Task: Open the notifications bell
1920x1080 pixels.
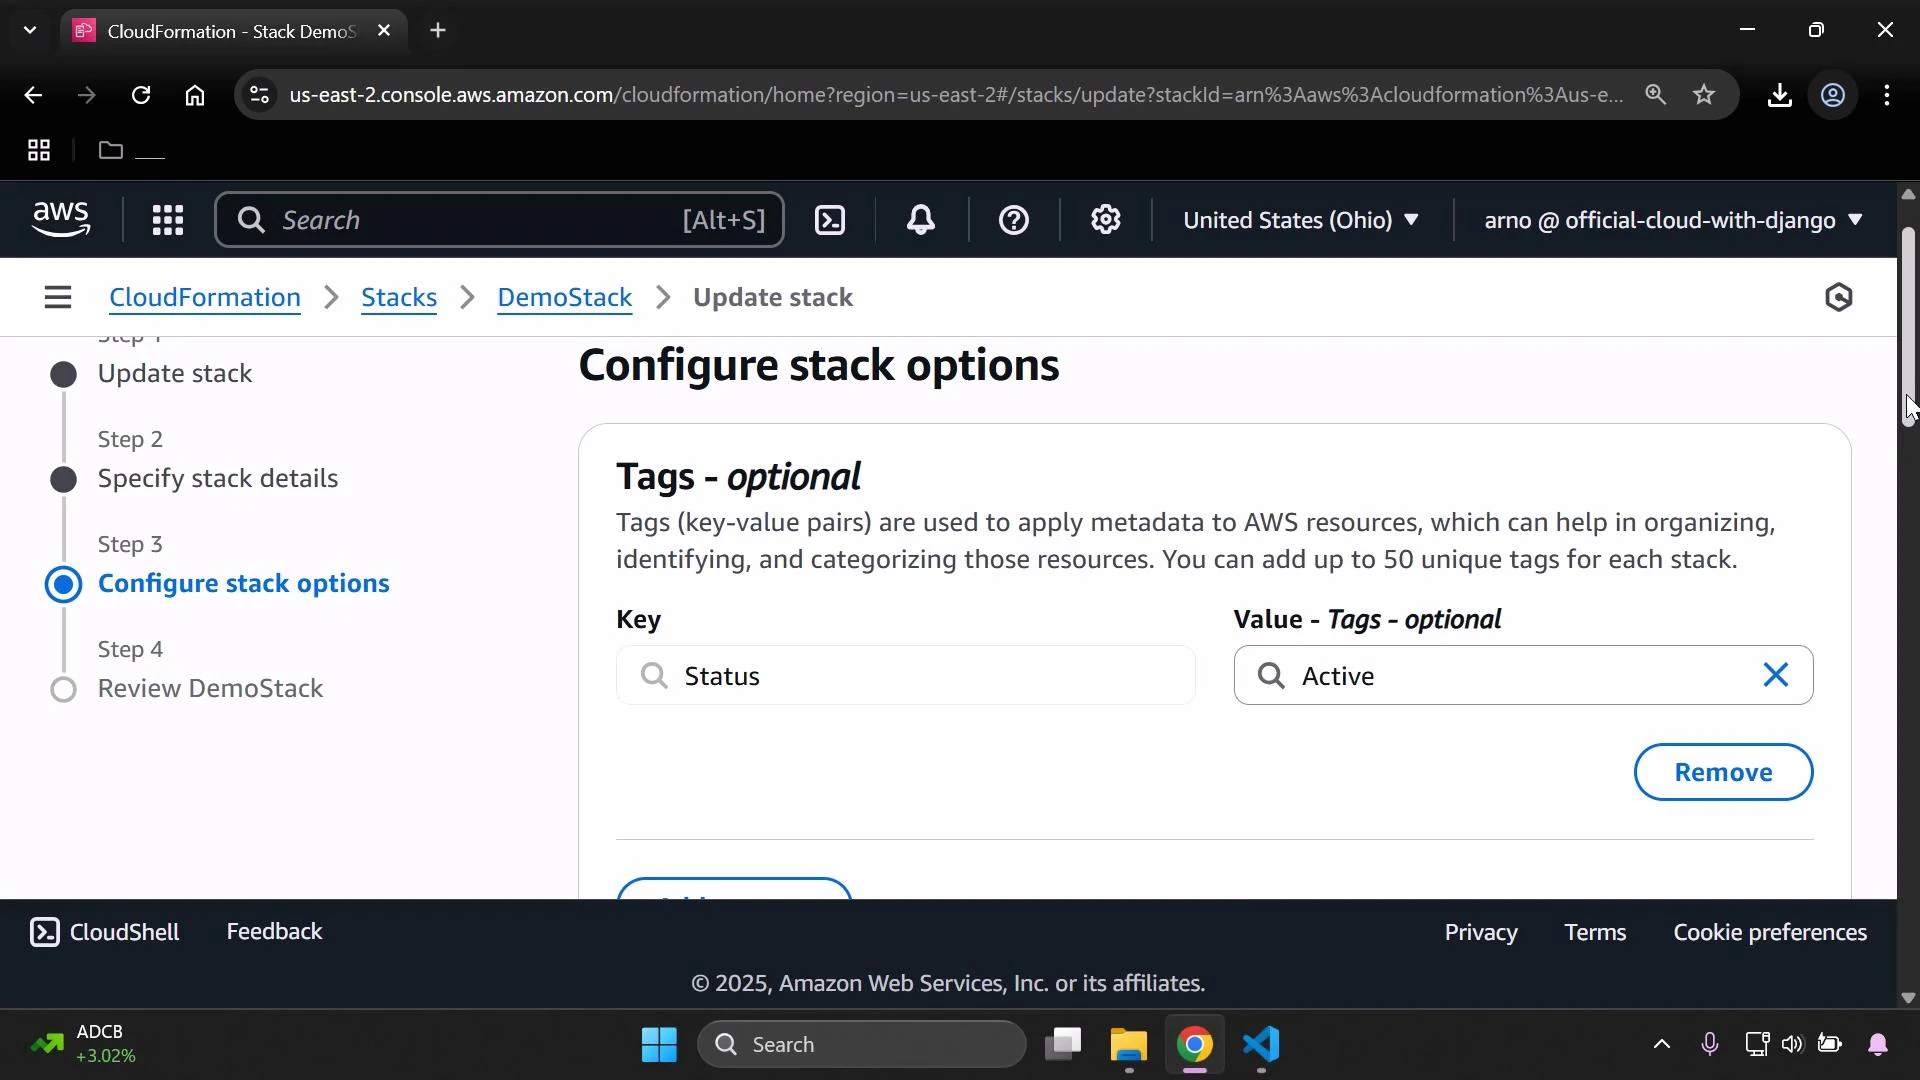Action: pos(921,219)
